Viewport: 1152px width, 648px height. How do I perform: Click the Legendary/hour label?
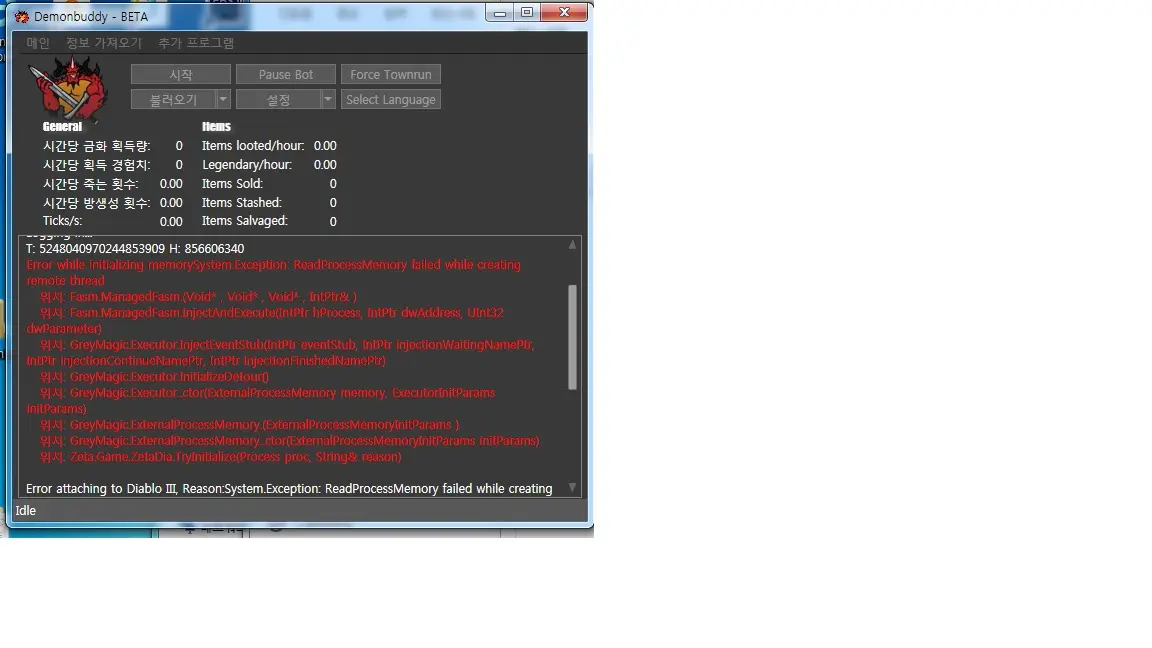[x=247, y=165]
